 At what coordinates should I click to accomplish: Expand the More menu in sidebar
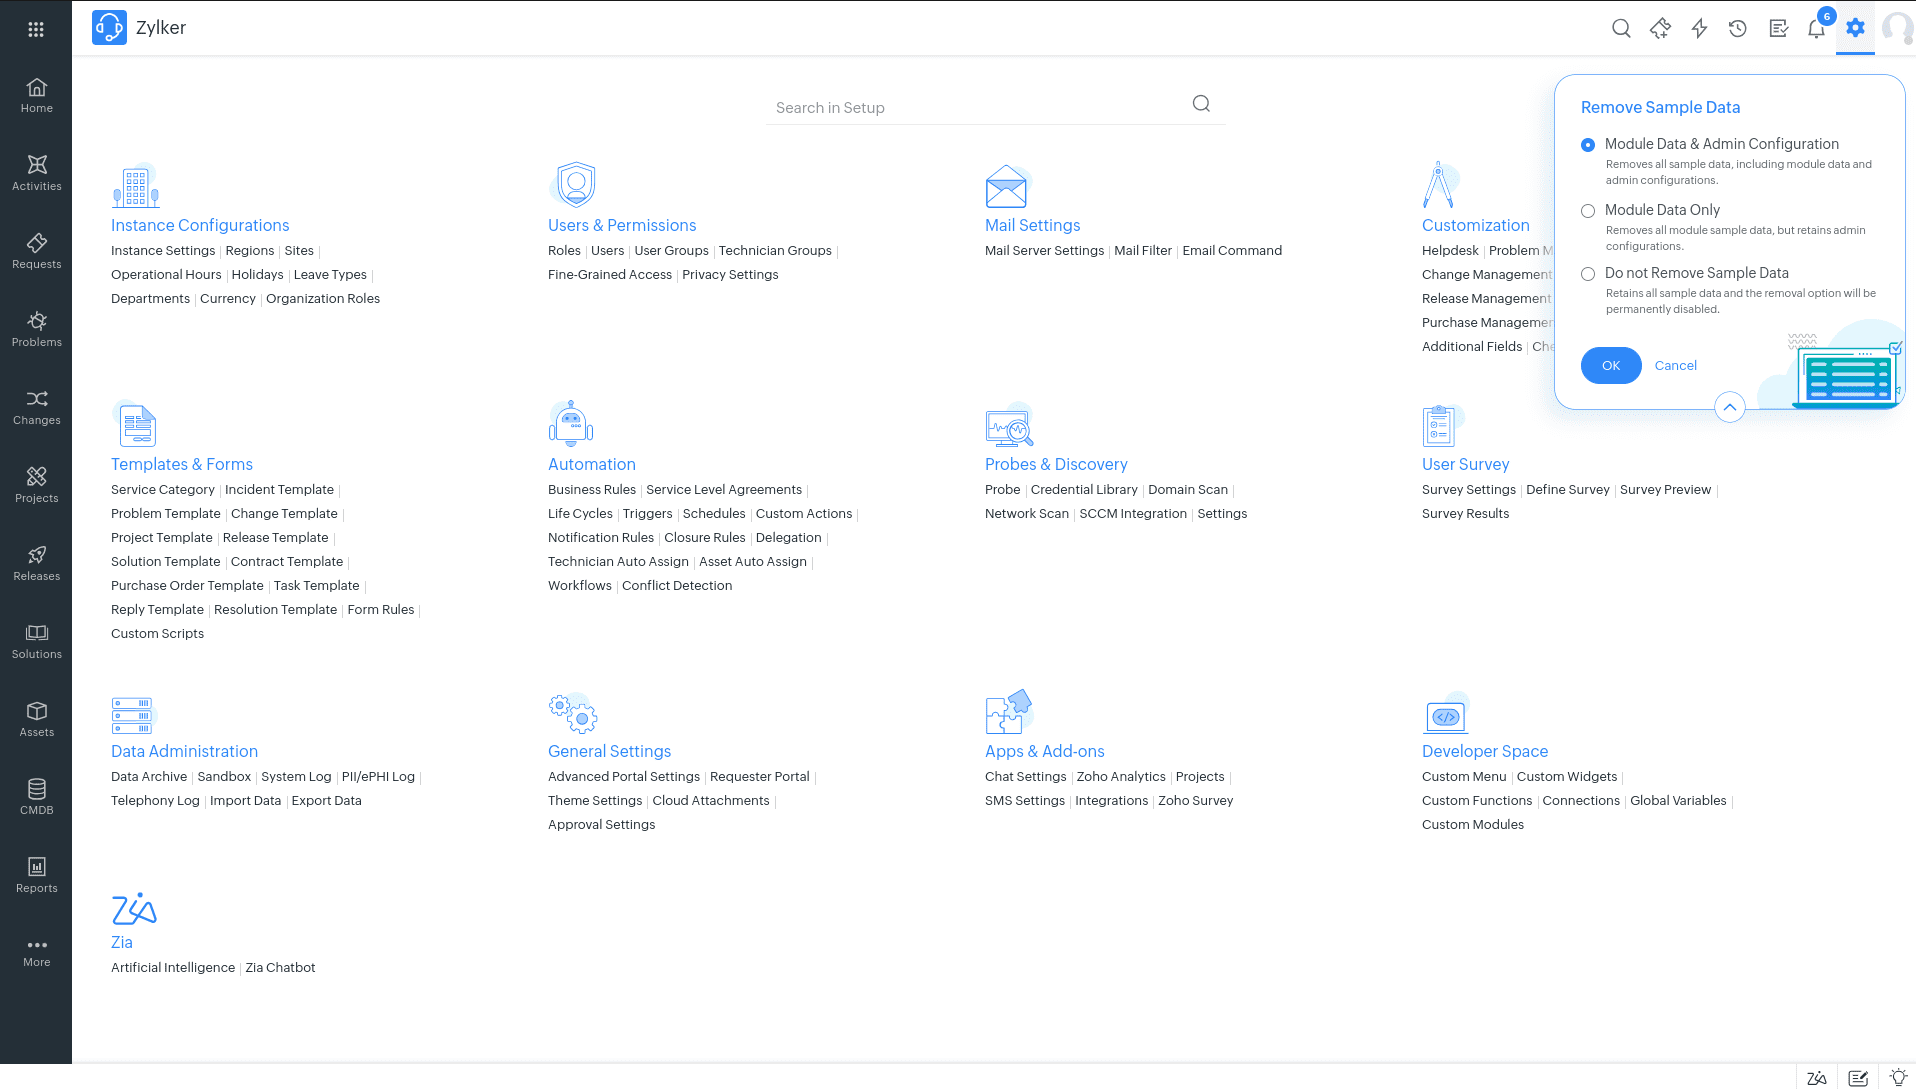pyautogui.click(x=37, y=952)
